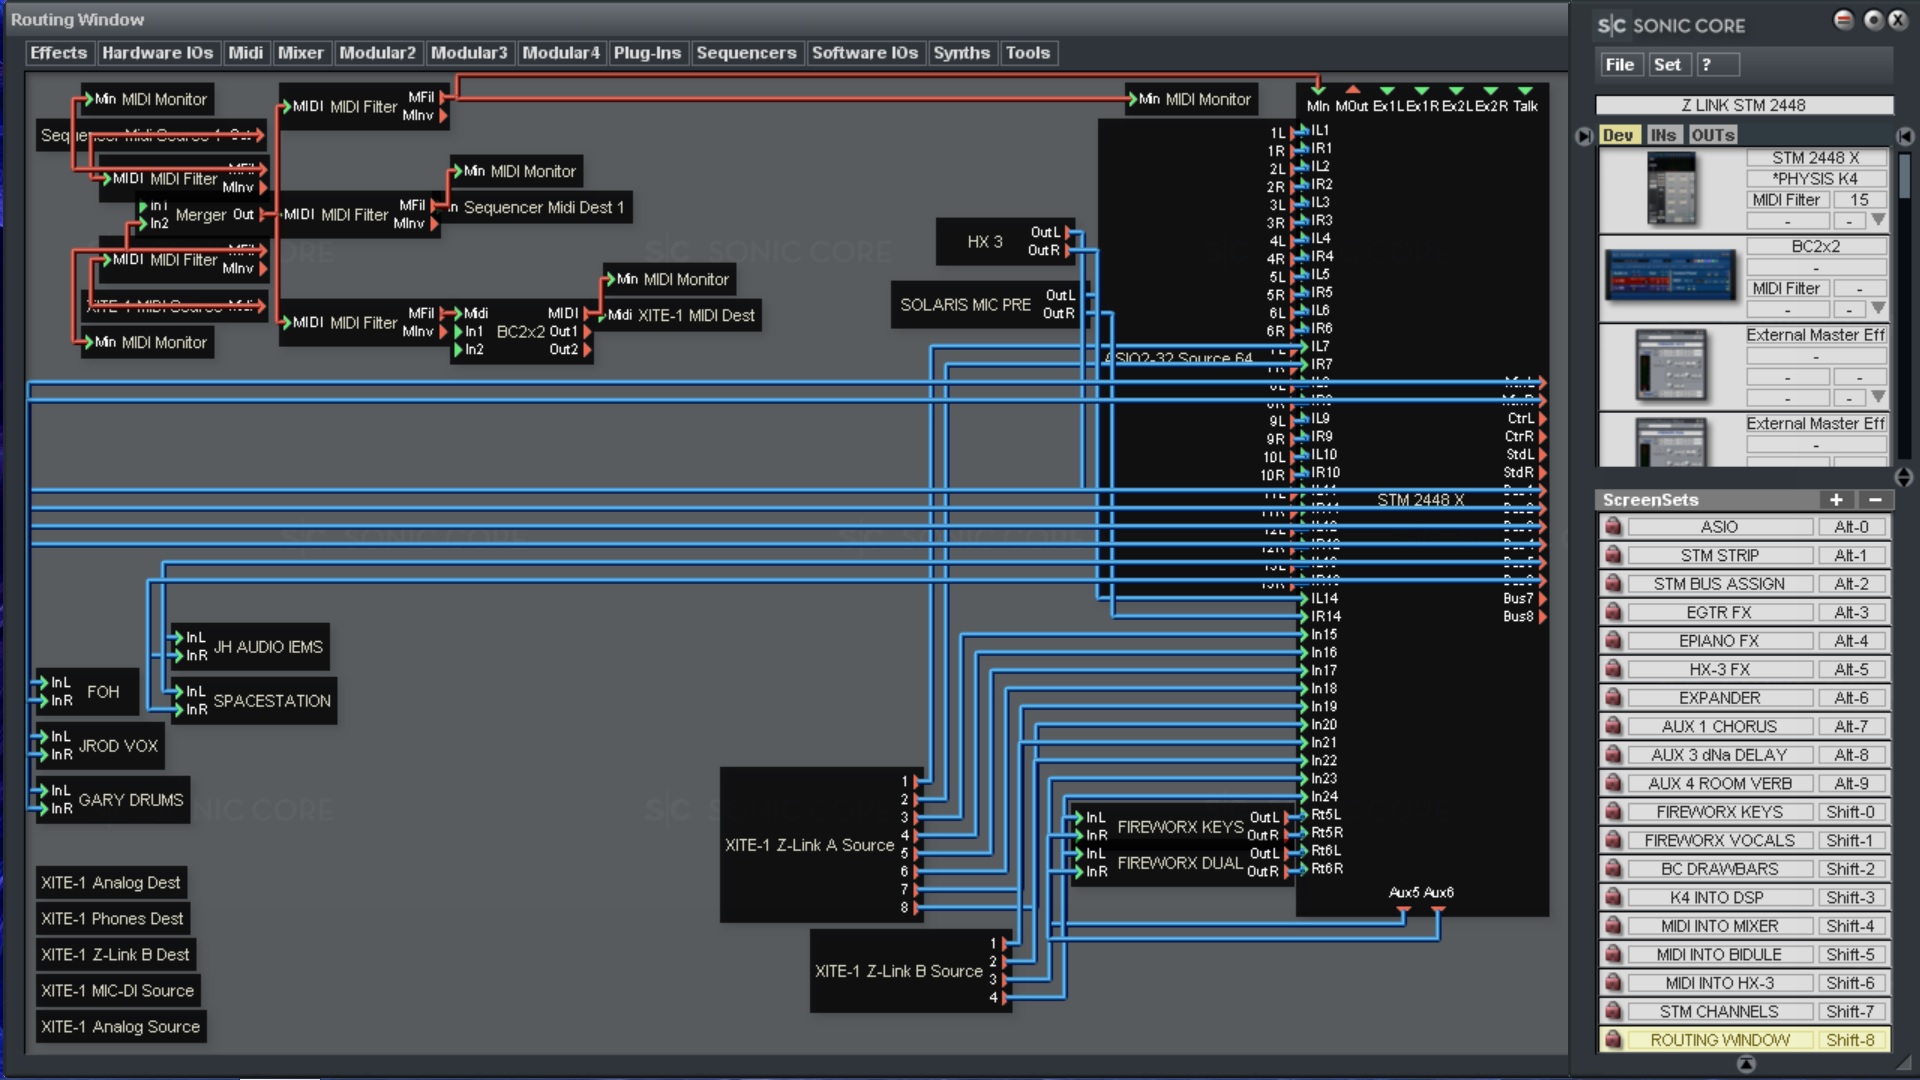The height and width of the screenshot is (1080, 1920).
Task: Open the Midi menu in Routing Window
Action: [245, 53]
